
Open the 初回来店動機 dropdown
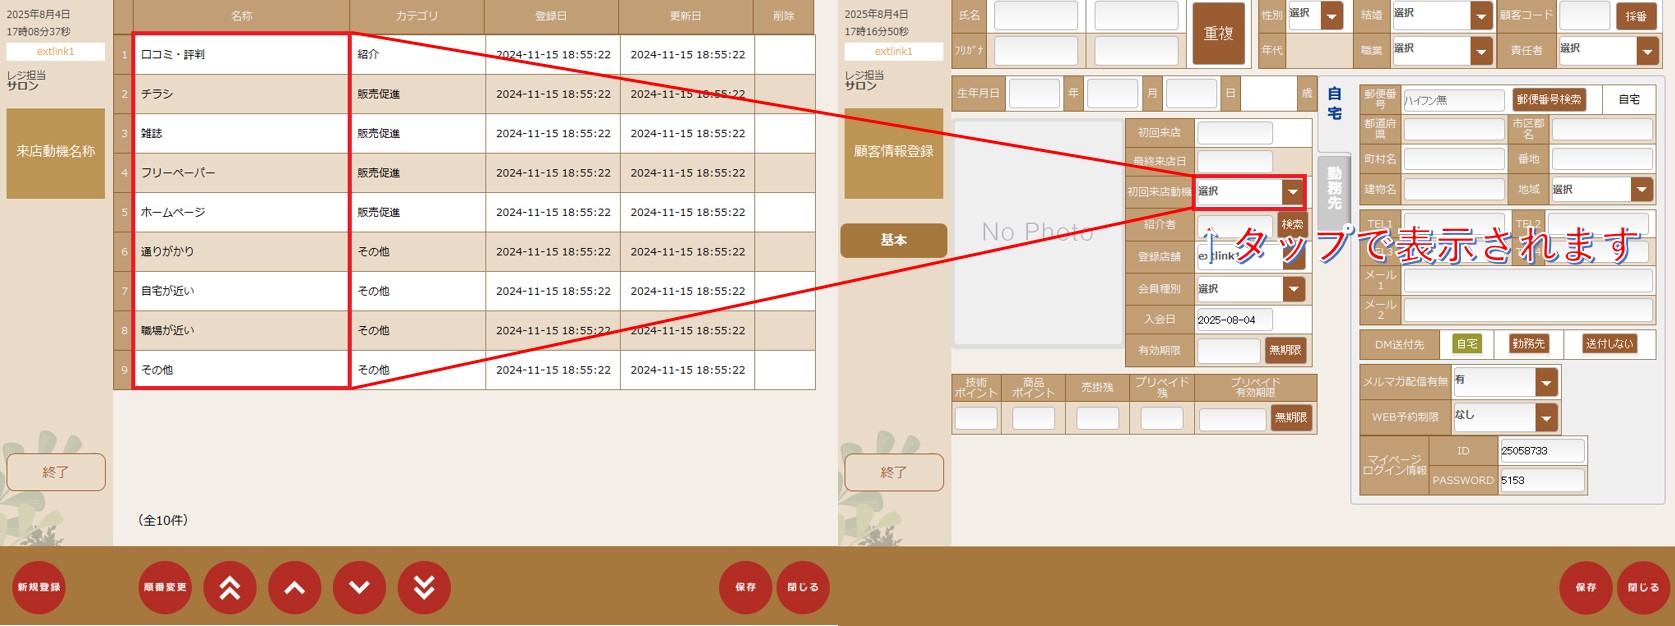tap(1293, 192)
